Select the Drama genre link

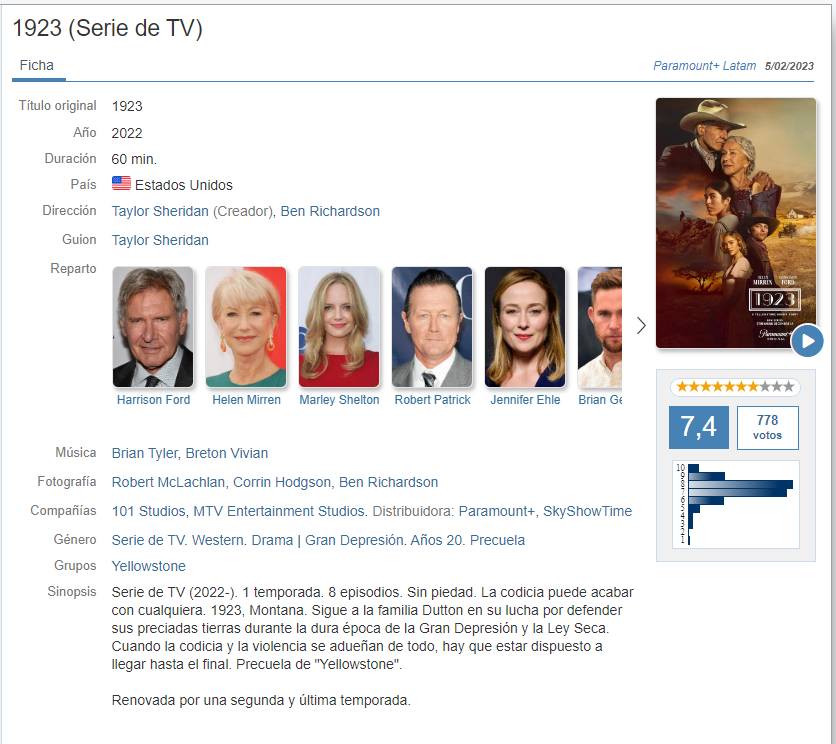tap(272, 540)
